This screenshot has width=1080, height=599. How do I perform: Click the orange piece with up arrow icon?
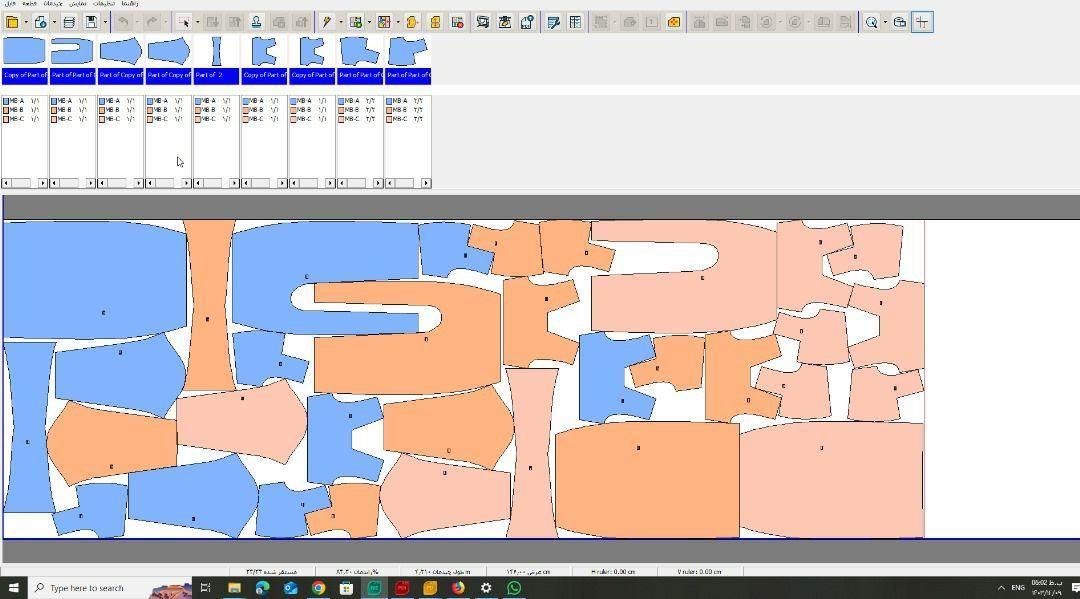pyautogui.click(x=435, y=22)
